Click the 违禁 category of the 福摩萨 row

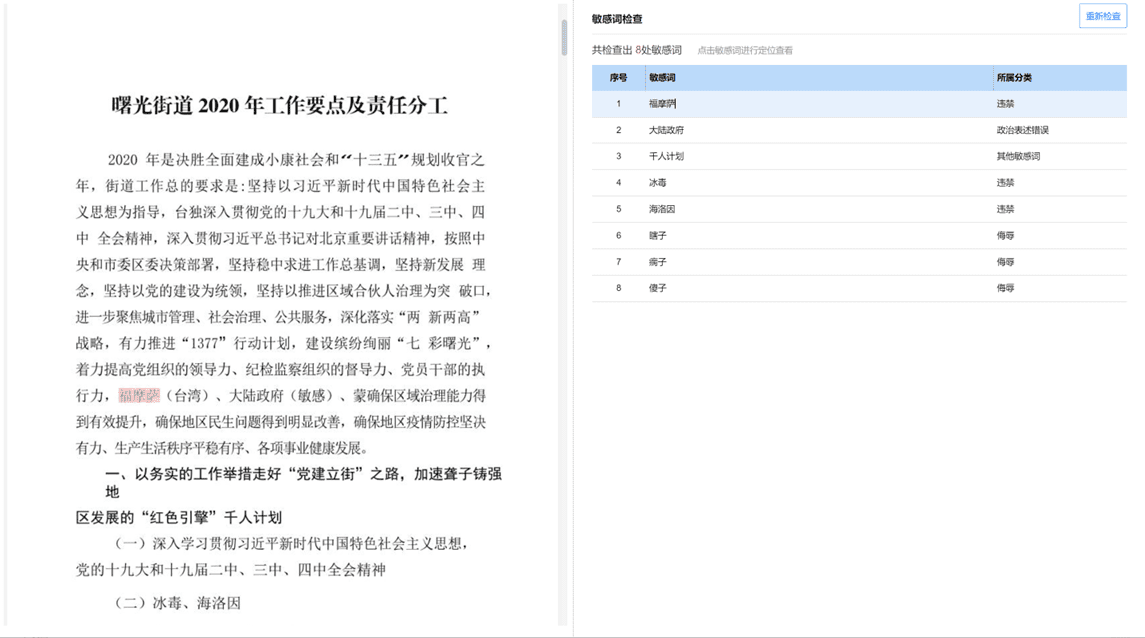coord(1005,104)
